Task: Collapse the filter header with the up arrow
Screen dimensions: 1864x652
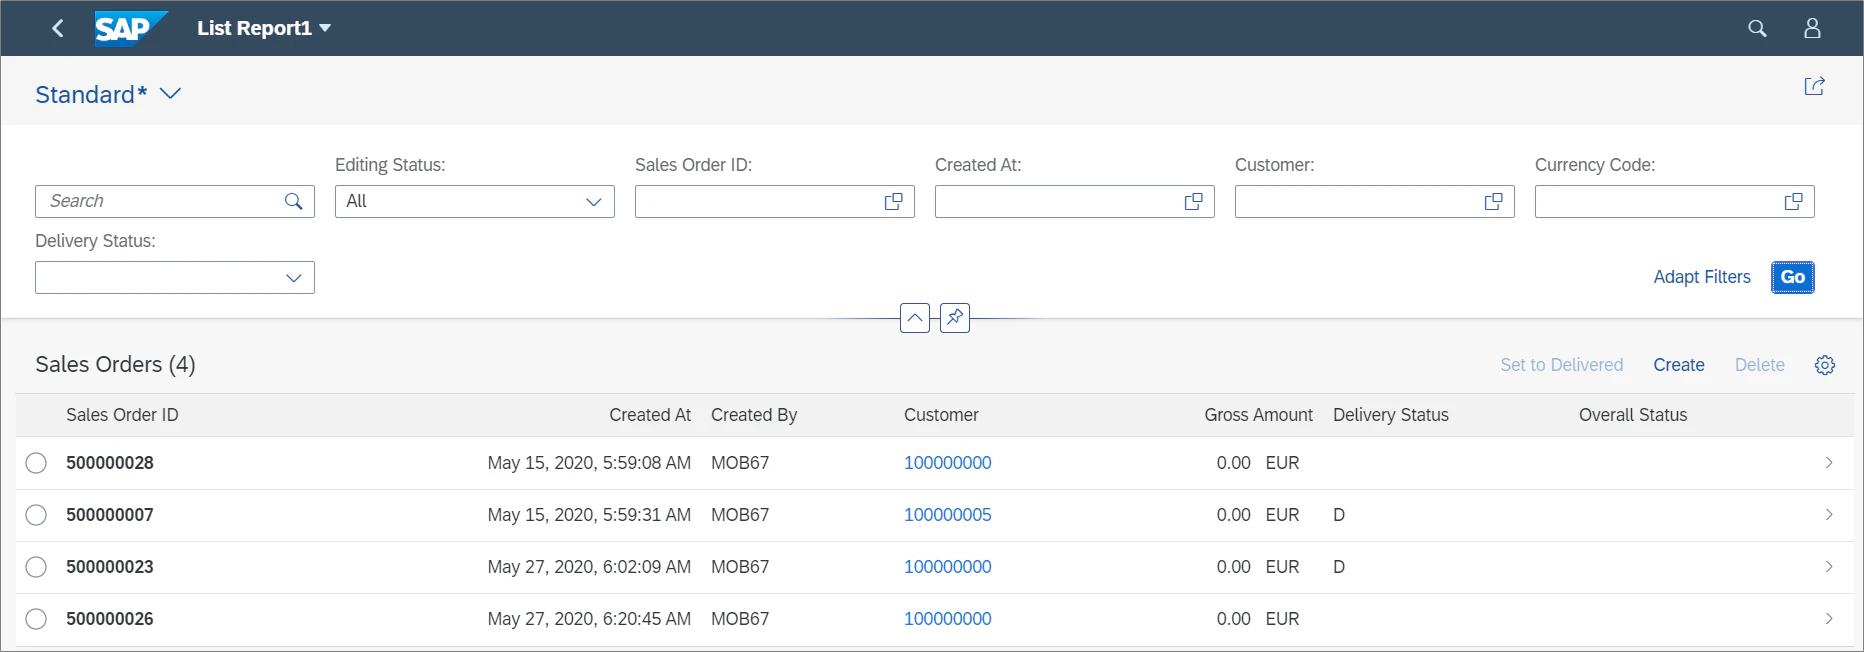Action: (x=915, y=318)
